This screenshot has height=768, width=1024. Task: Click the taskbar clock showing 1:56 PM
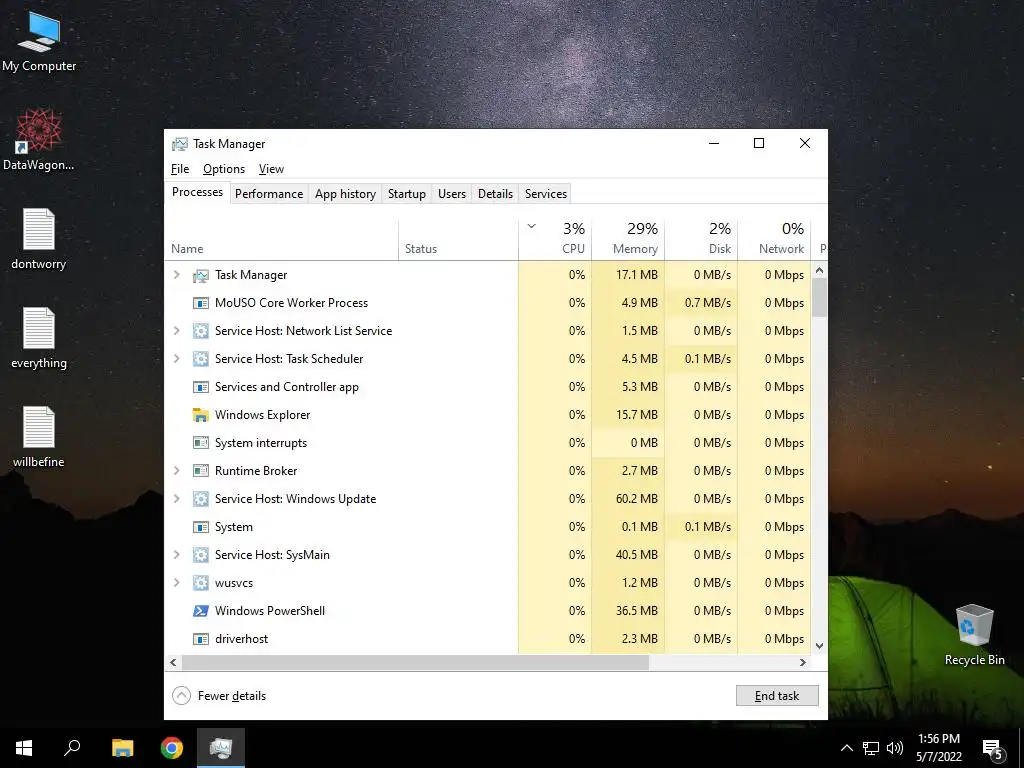coord(938,748)
